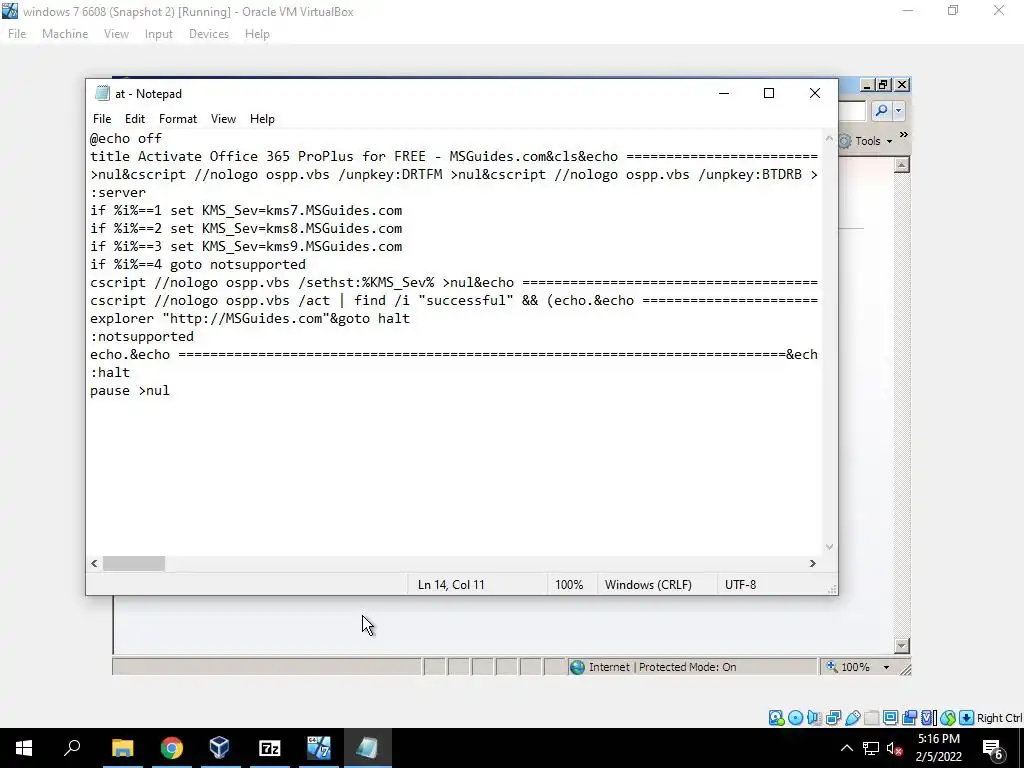Open Notepad View menu

tap(223, 119)
